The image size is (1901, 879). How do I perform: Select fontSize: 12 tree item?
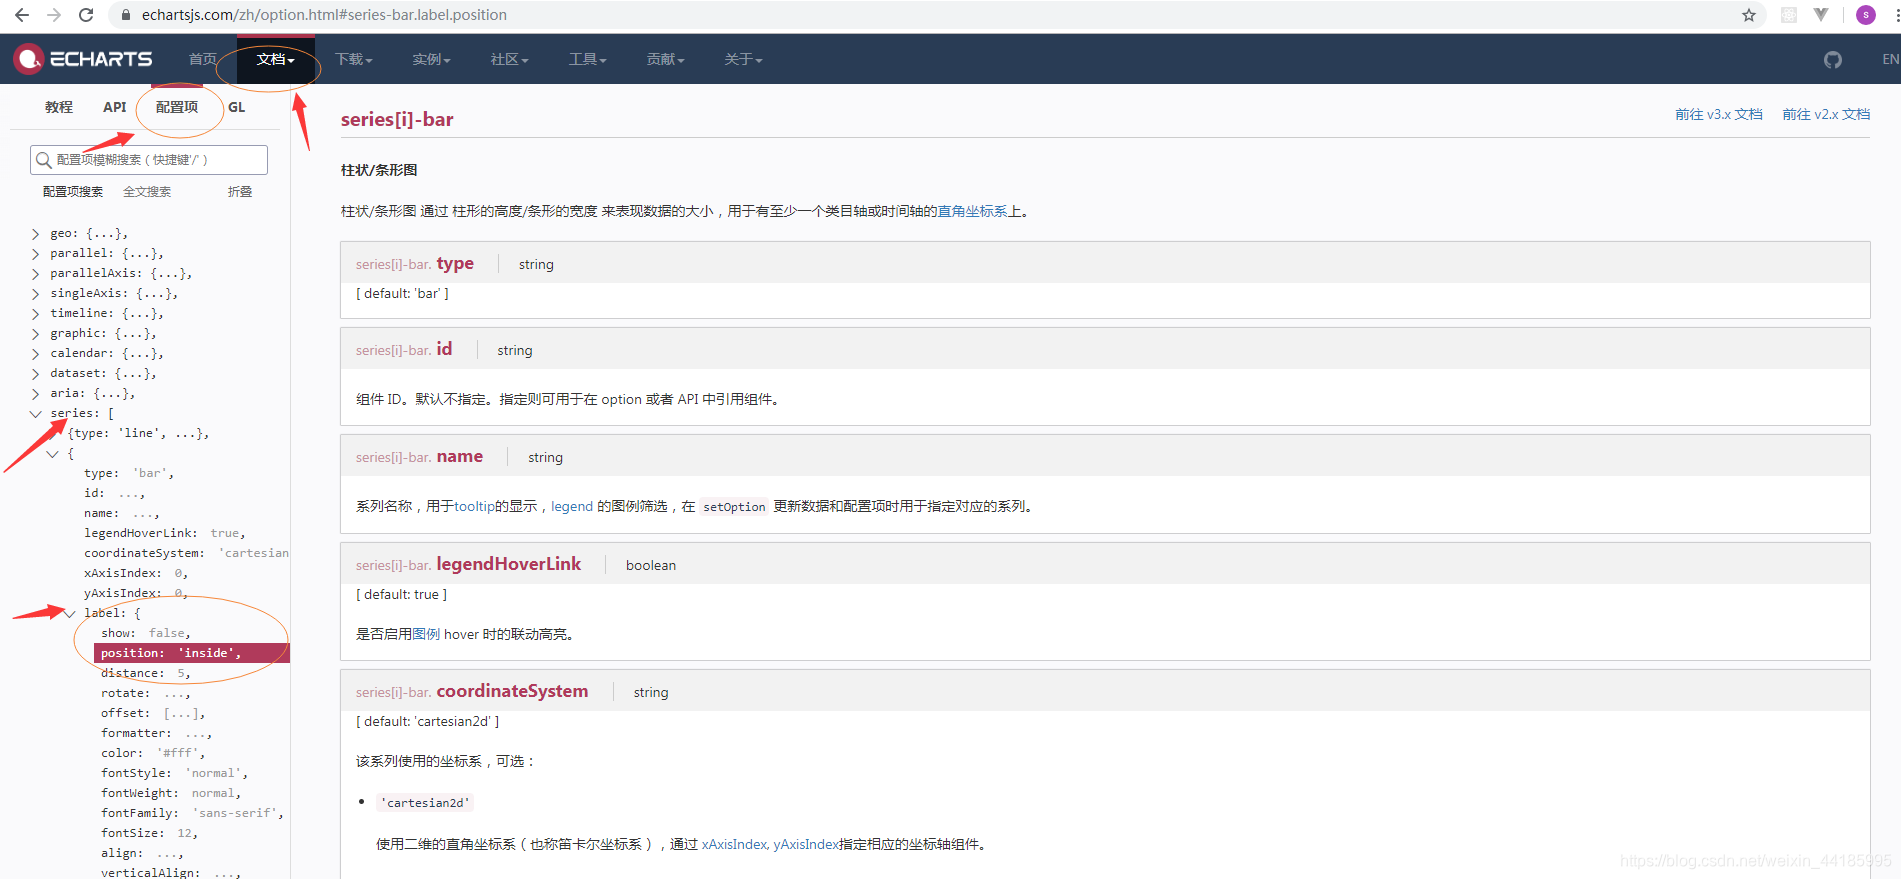[x=149, y=834]
